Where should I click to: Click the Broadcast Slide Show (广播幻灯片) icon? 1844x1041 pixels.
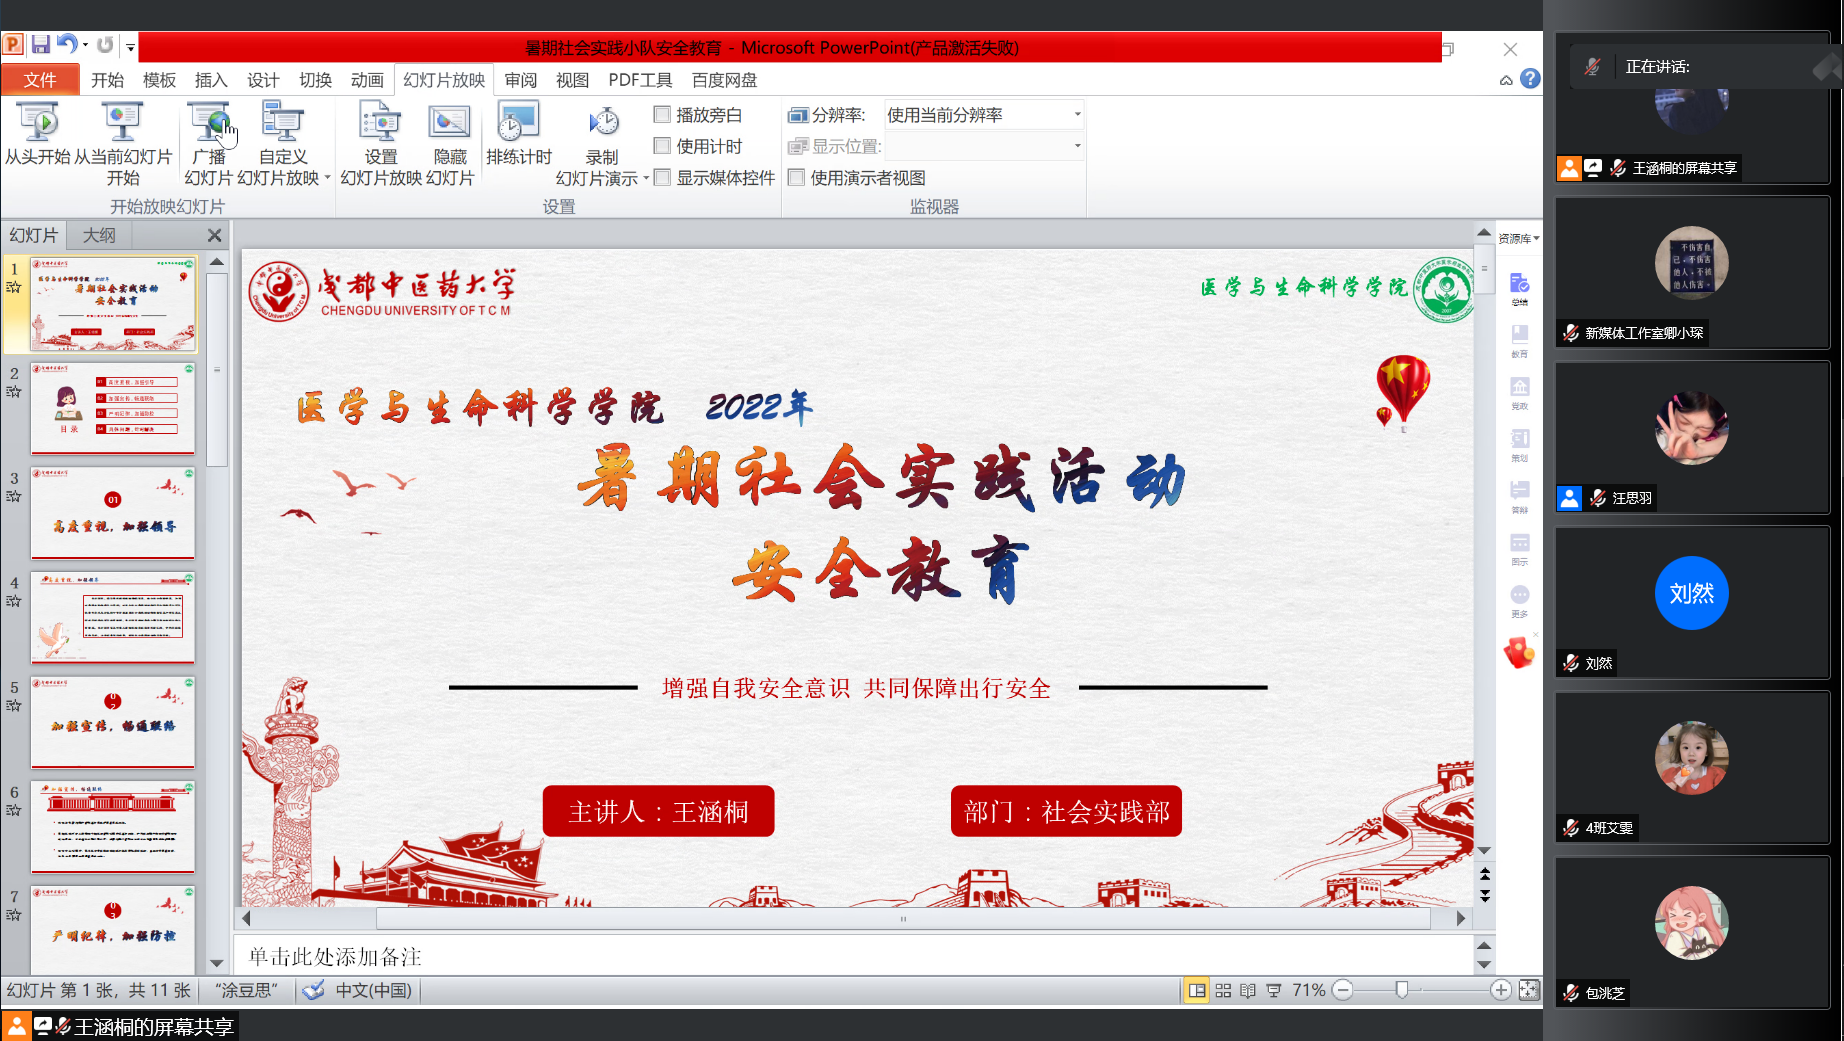[x=209, y=122]
